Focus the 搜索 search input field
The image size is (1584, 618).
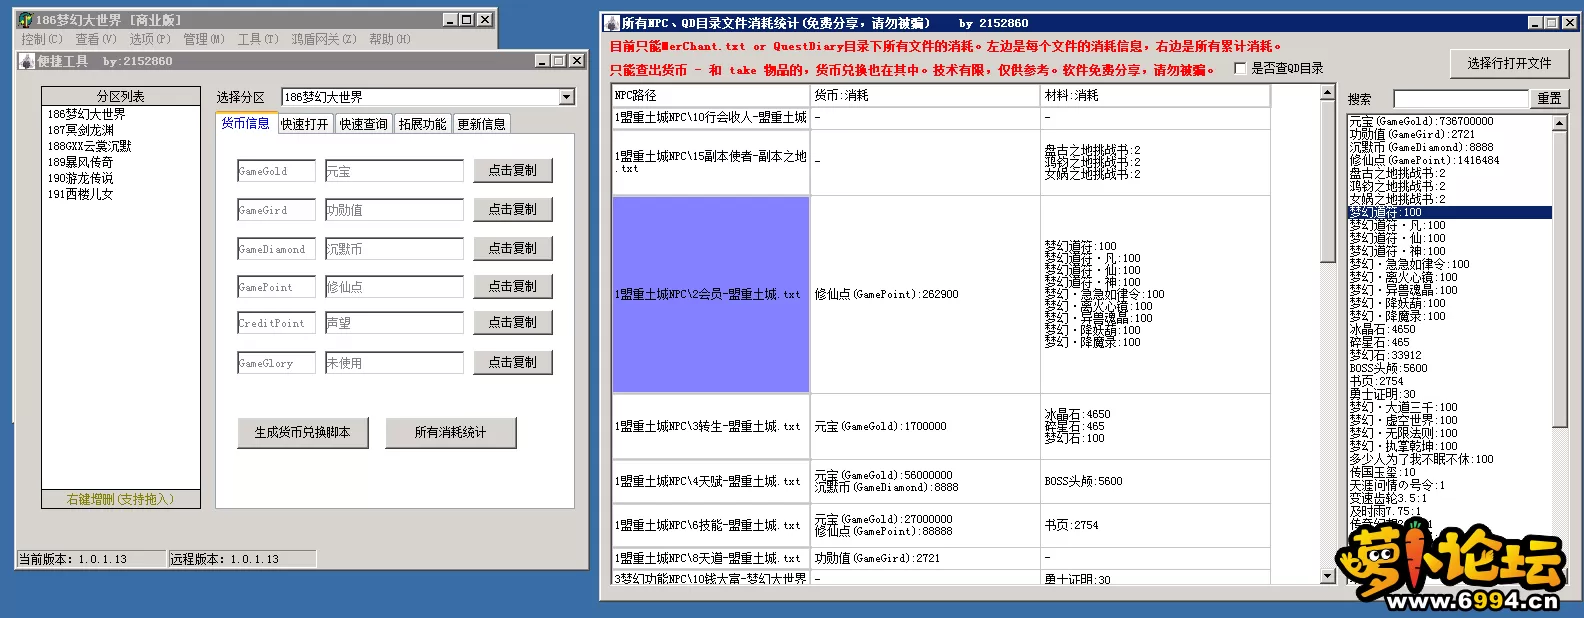[x=1461, y=99]
